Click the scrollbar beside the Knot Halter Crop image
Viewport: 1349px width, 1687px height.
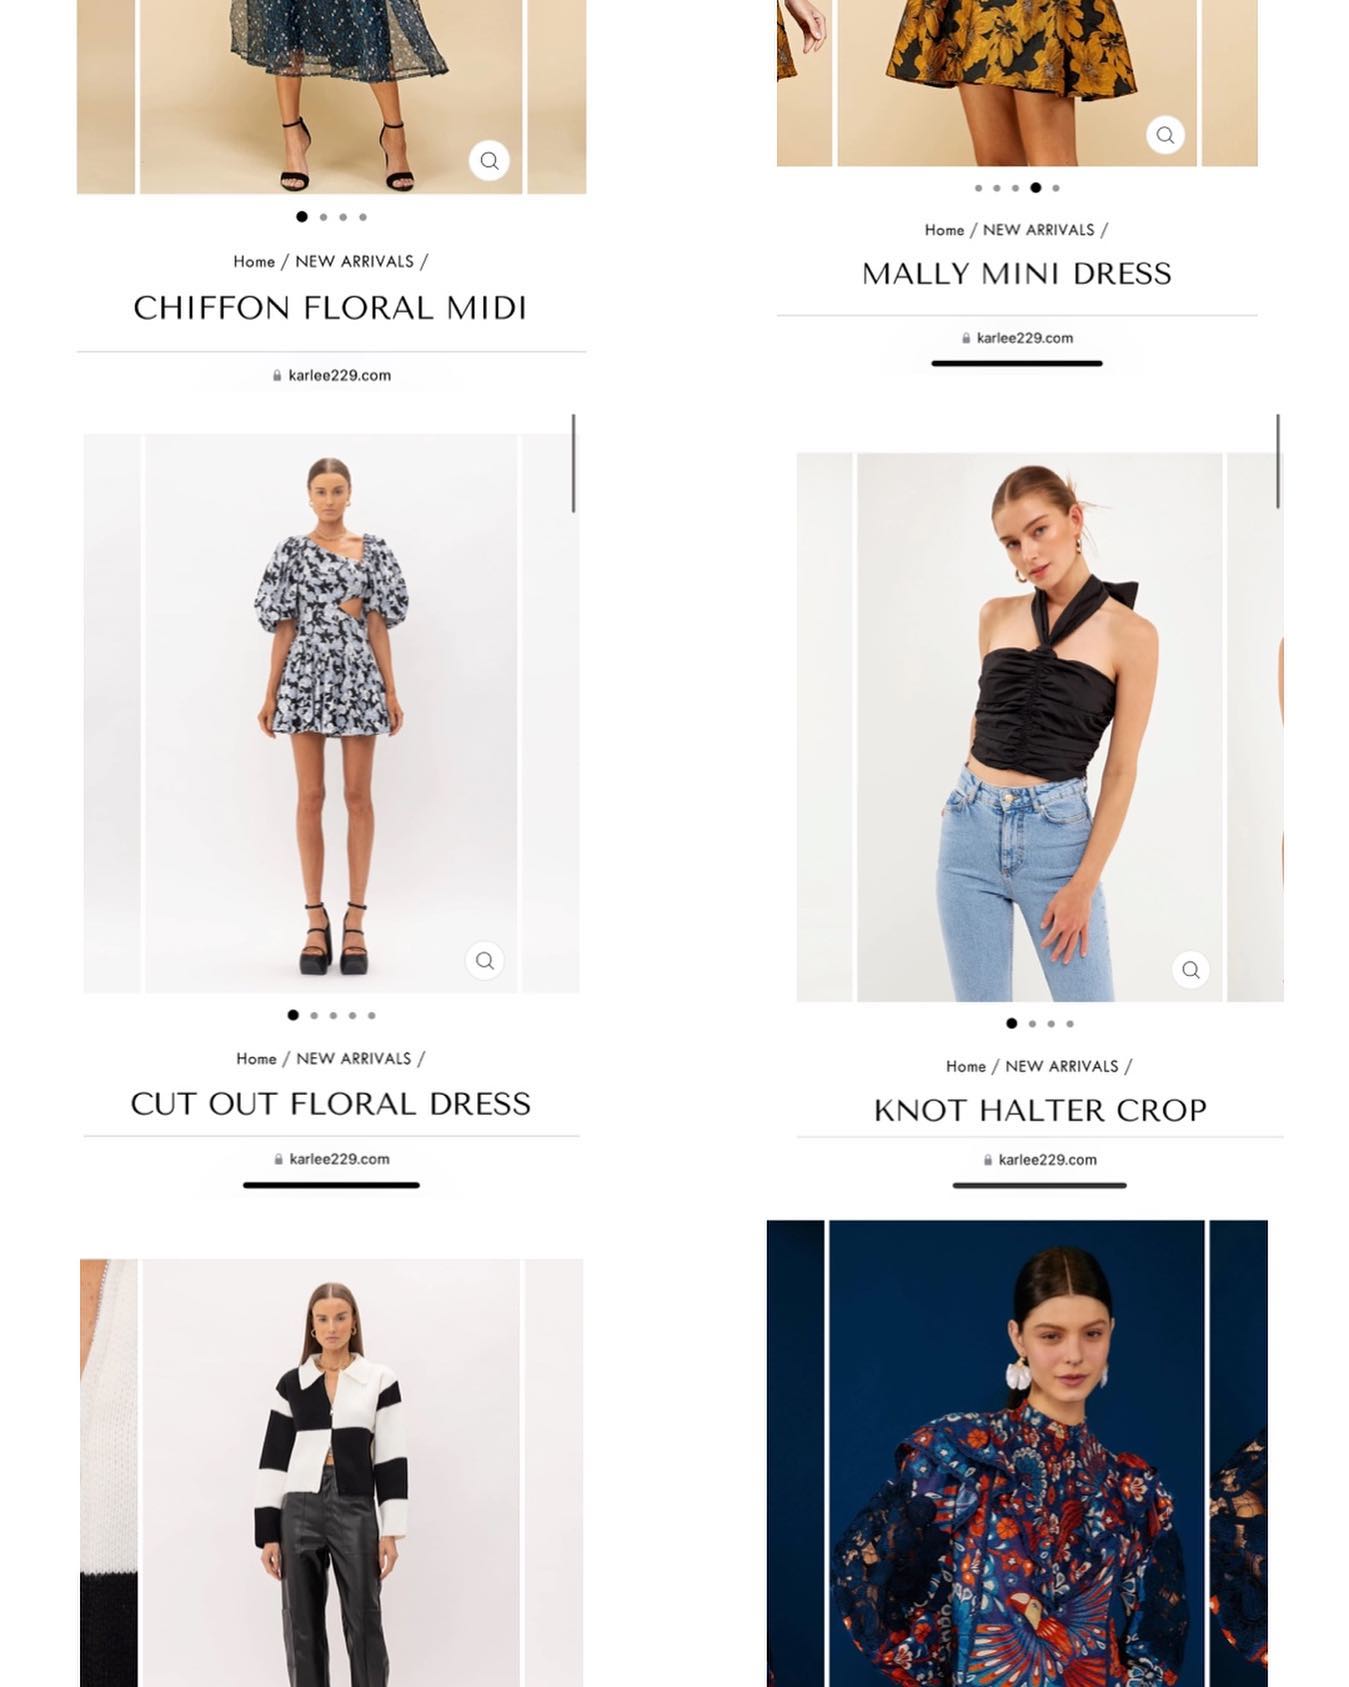coord(1278,461)
